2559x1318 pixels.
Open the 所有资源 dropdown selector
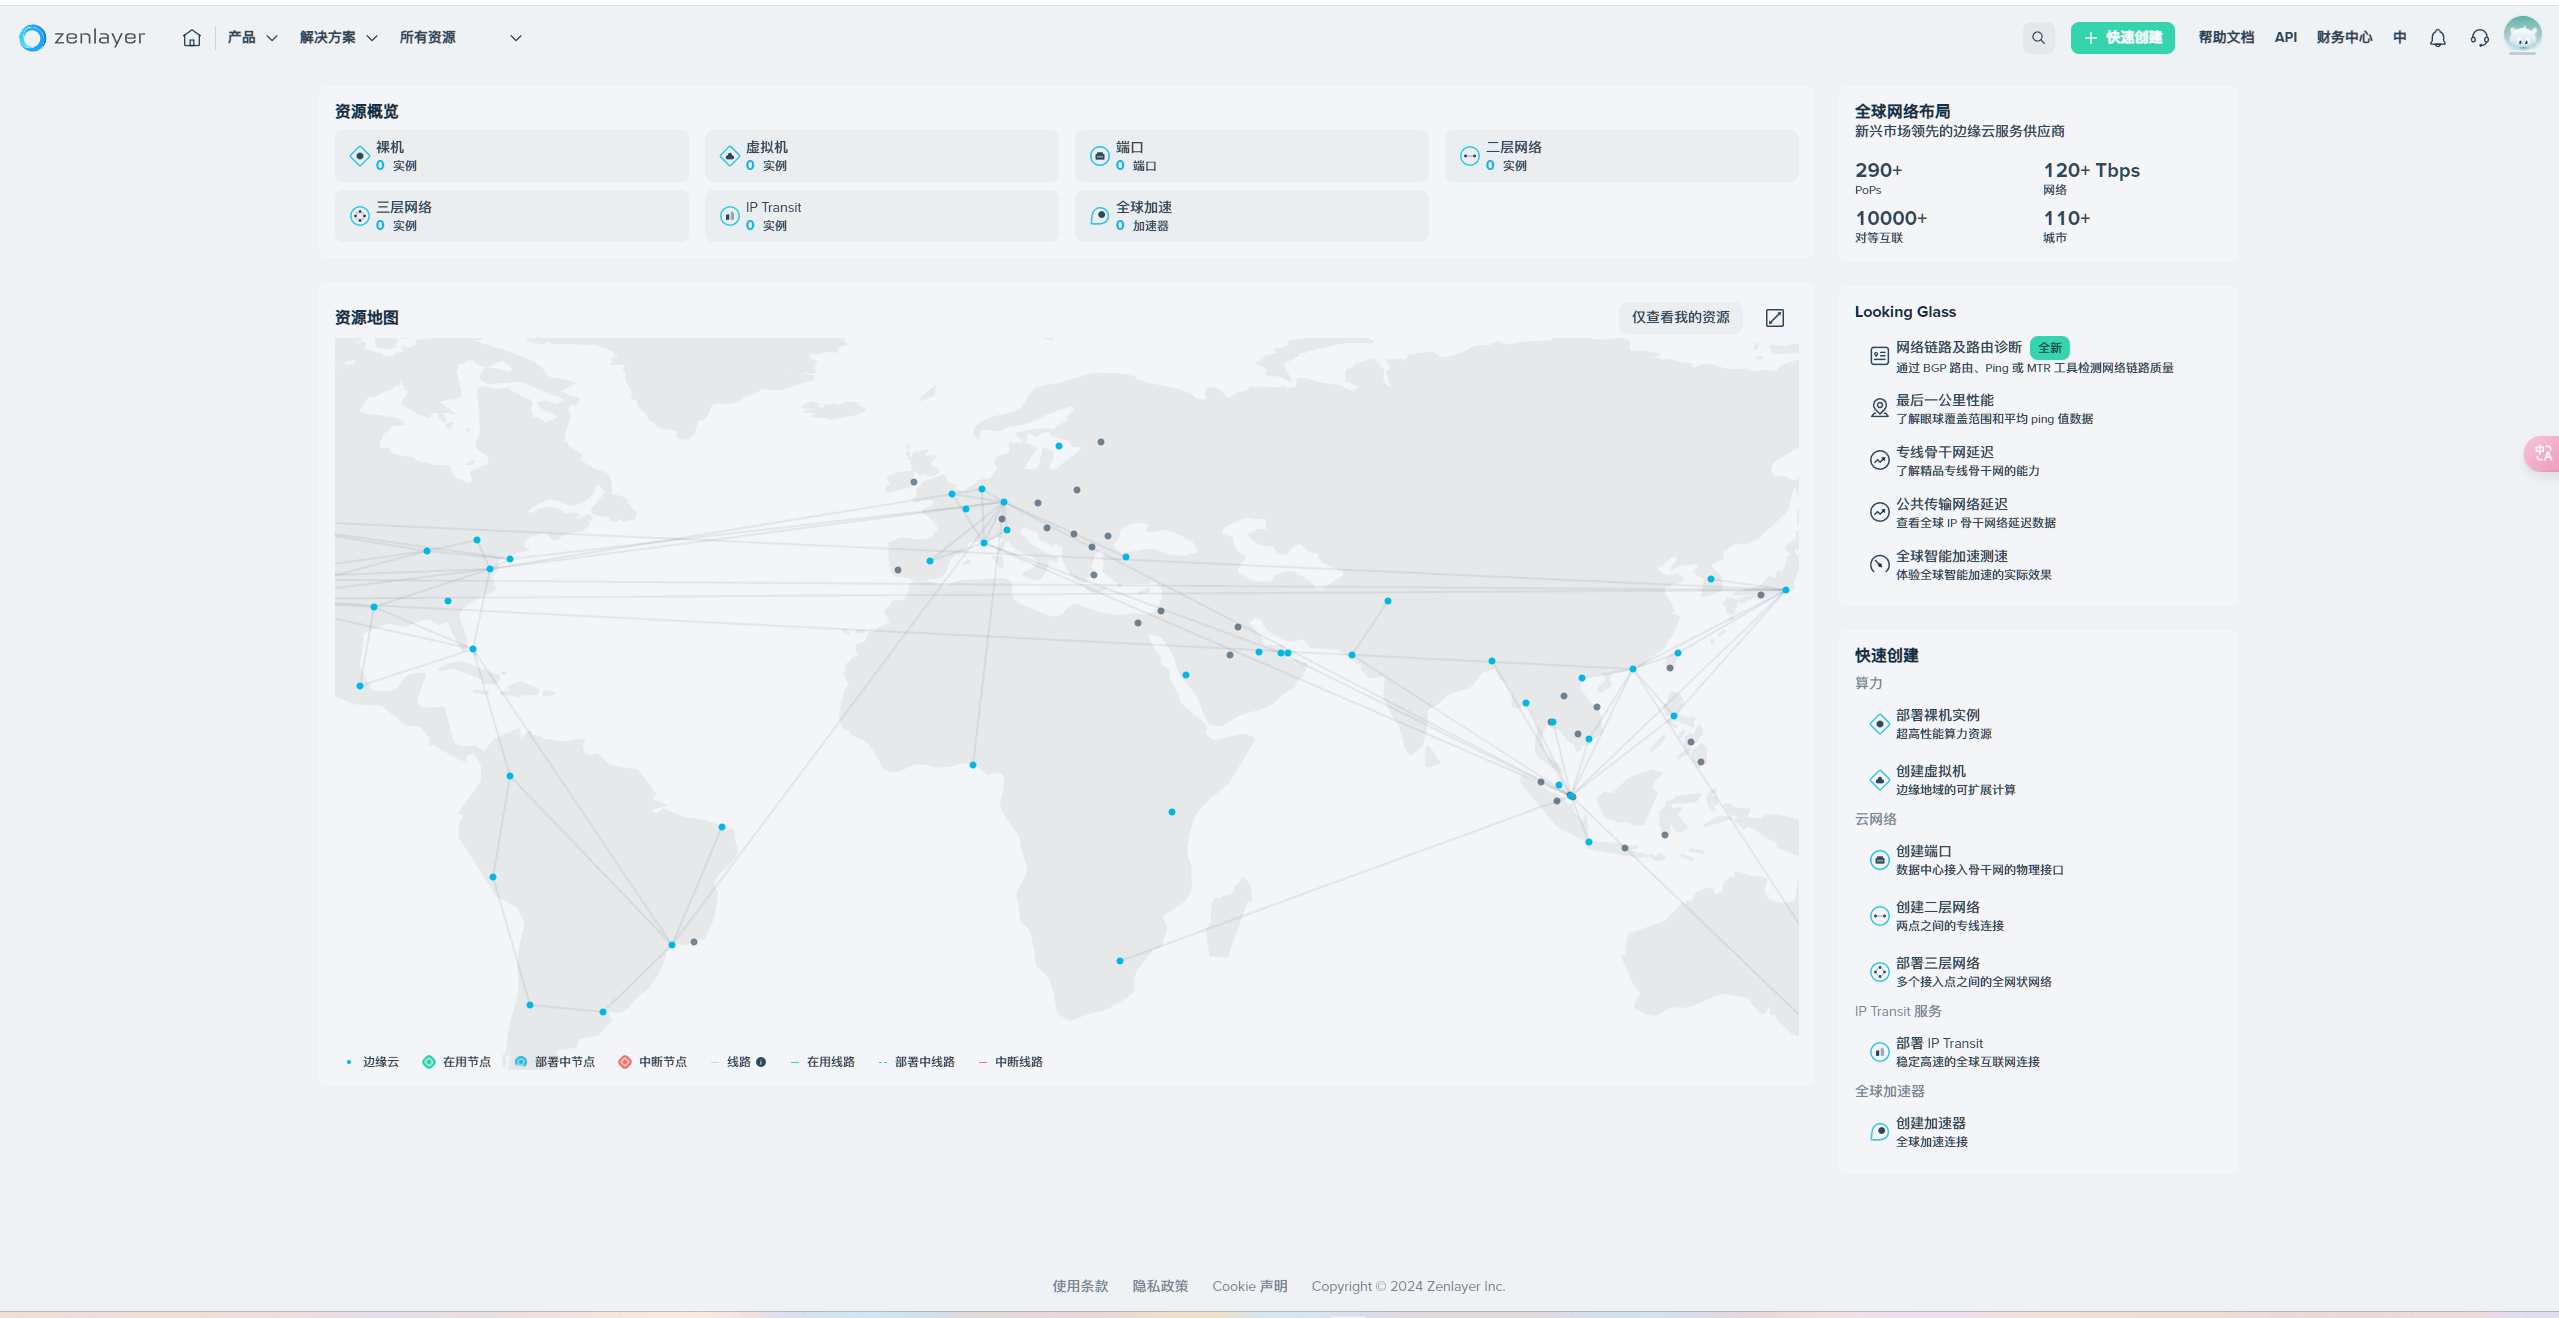point(460,38)
